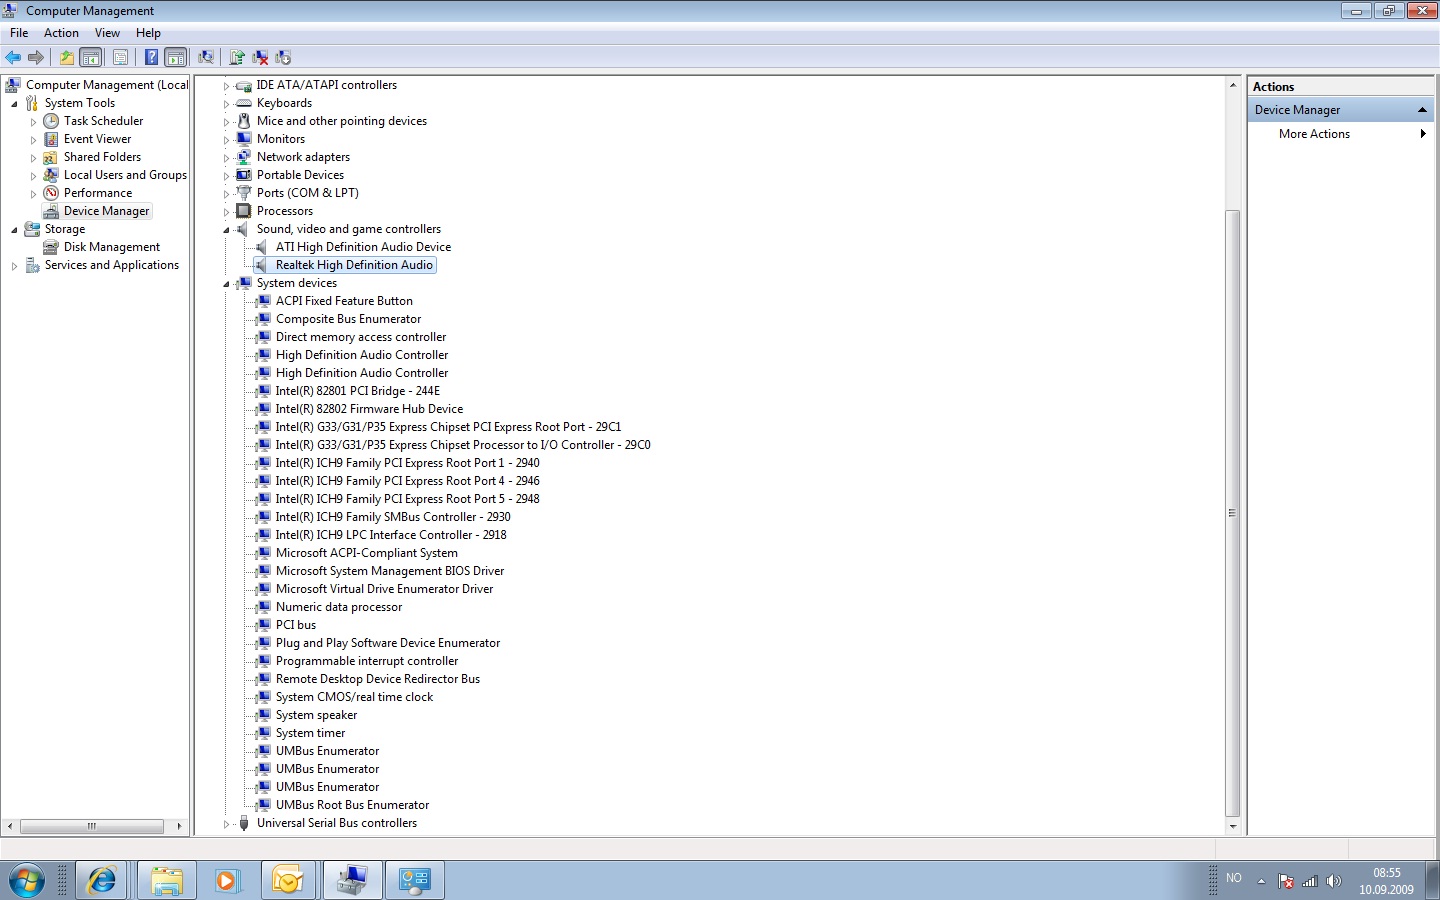This screenshot has width=1440, height=900.
Task: Open the Properties toolbar icon
Action: (120, 57)
